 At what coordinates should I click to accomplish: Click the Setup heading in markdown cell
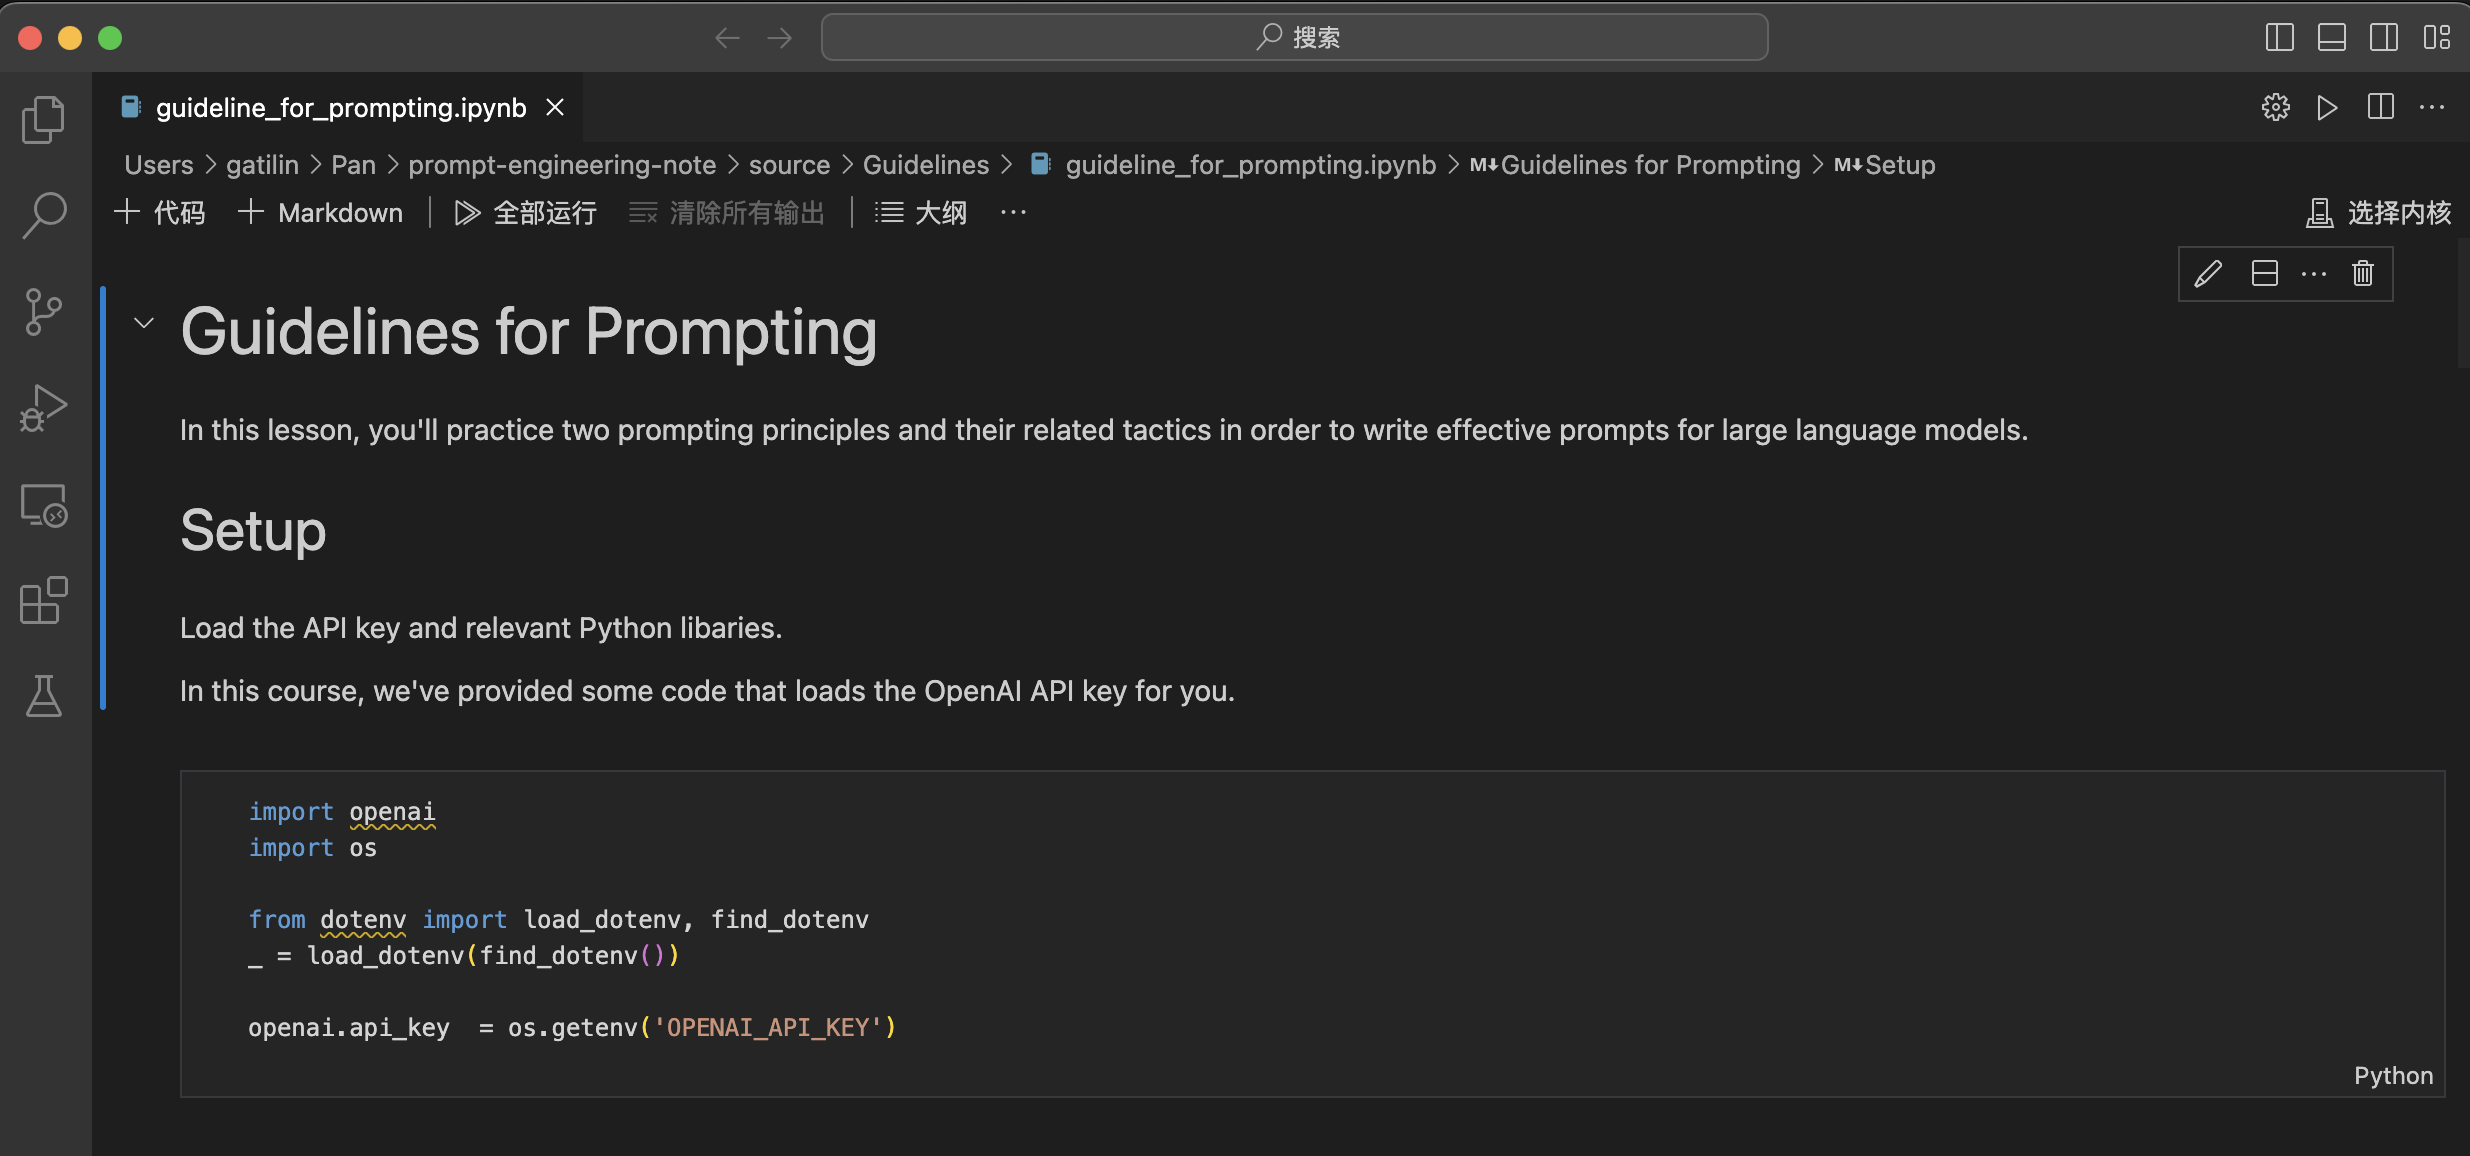253,531
